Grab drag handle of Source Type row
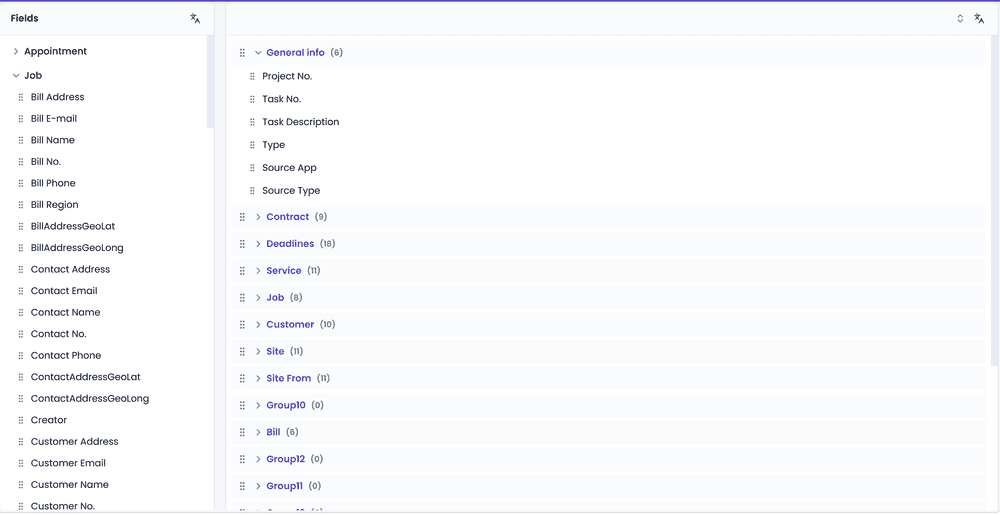The width and height of the screenshot is (1000, 515). (253, 191)
